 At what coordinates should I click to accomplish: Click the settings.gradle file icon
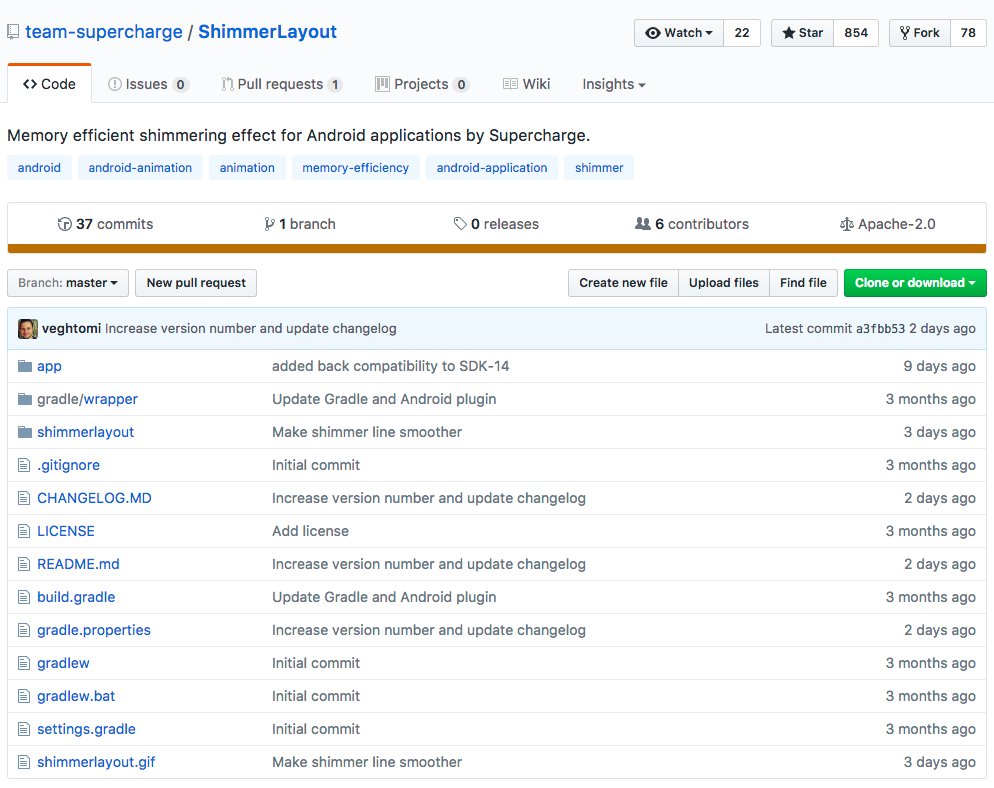point(24,729)
